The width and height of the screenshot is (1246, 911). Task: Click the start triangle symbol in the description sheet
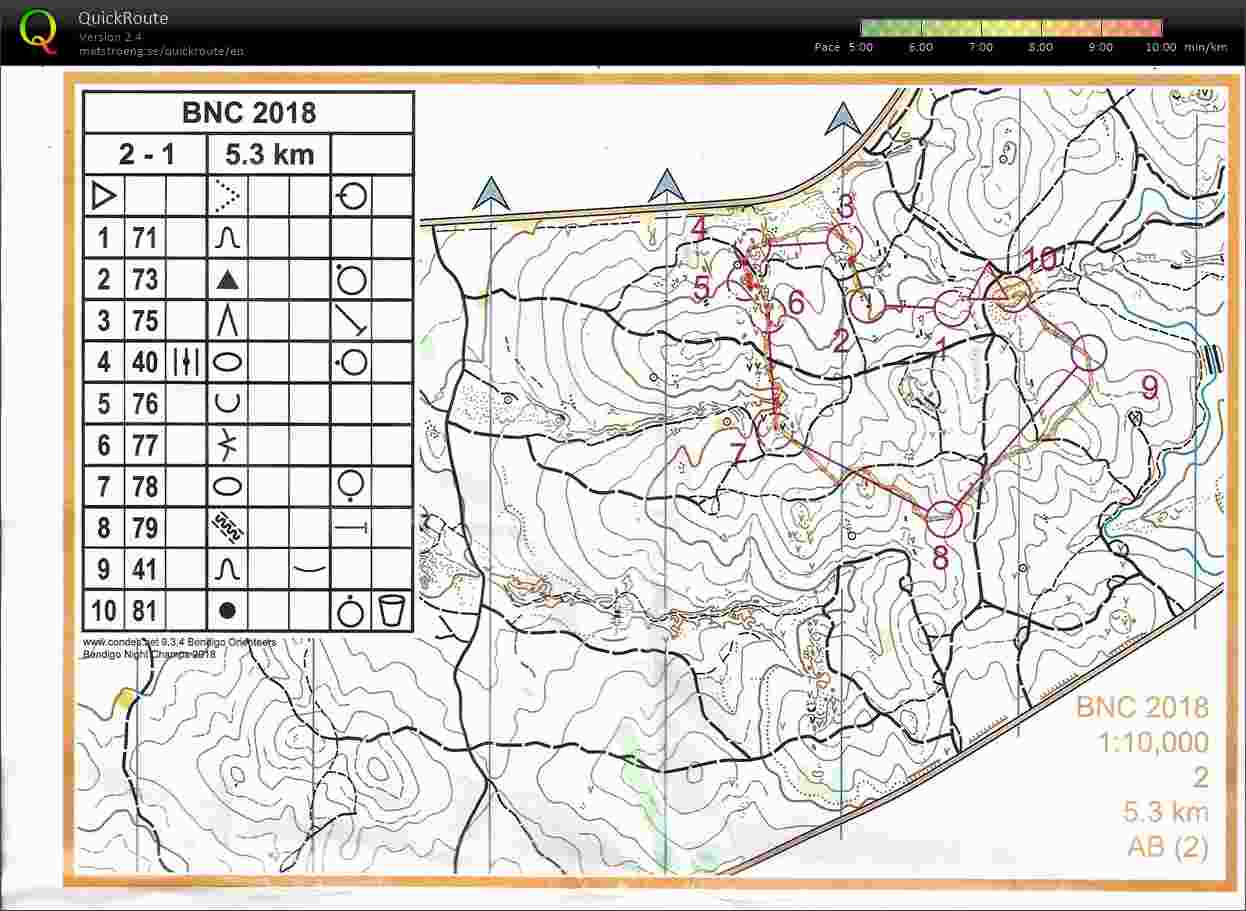point(101,196)
